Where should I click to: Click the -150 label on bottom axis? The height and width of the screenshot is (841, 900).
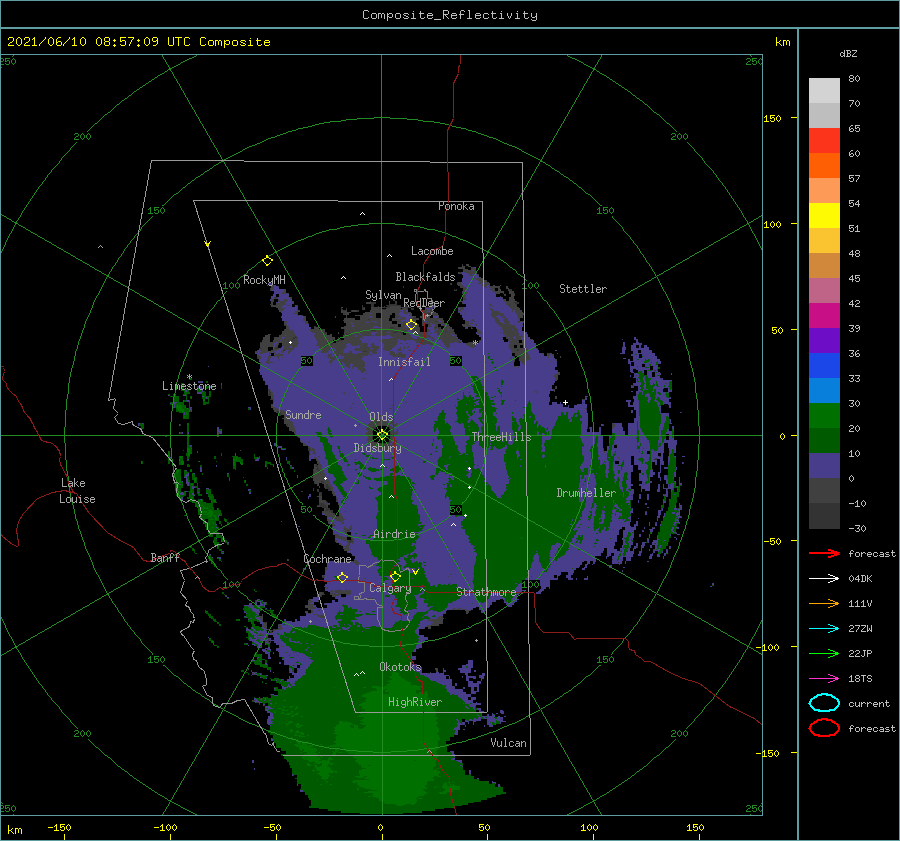tap(59, 827)
